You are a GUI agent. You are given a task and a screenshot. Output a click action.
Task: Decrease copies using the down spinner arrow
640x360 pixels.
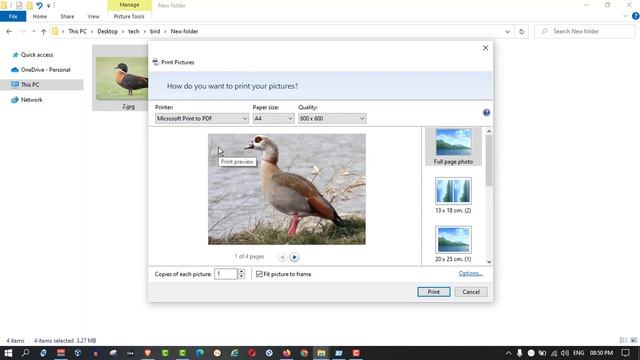(x=241, y=277)
